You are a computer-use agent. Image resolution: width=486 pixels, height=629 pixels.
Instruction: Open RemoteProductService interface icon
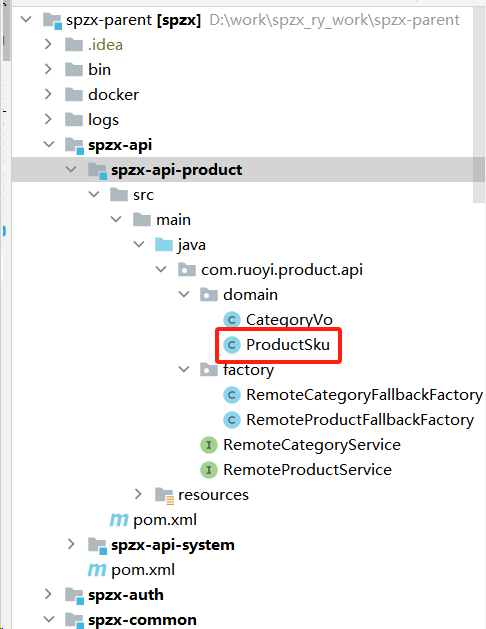click(209, 470)
